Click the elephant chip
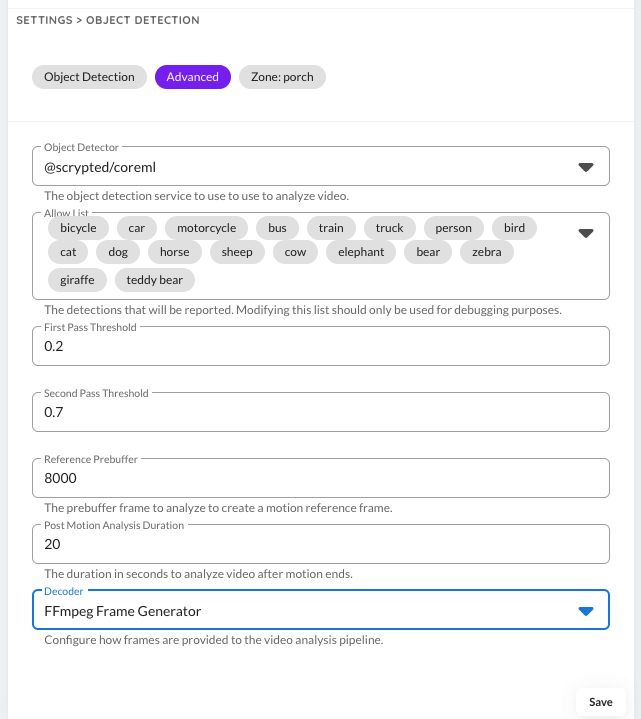 point(361,252)
